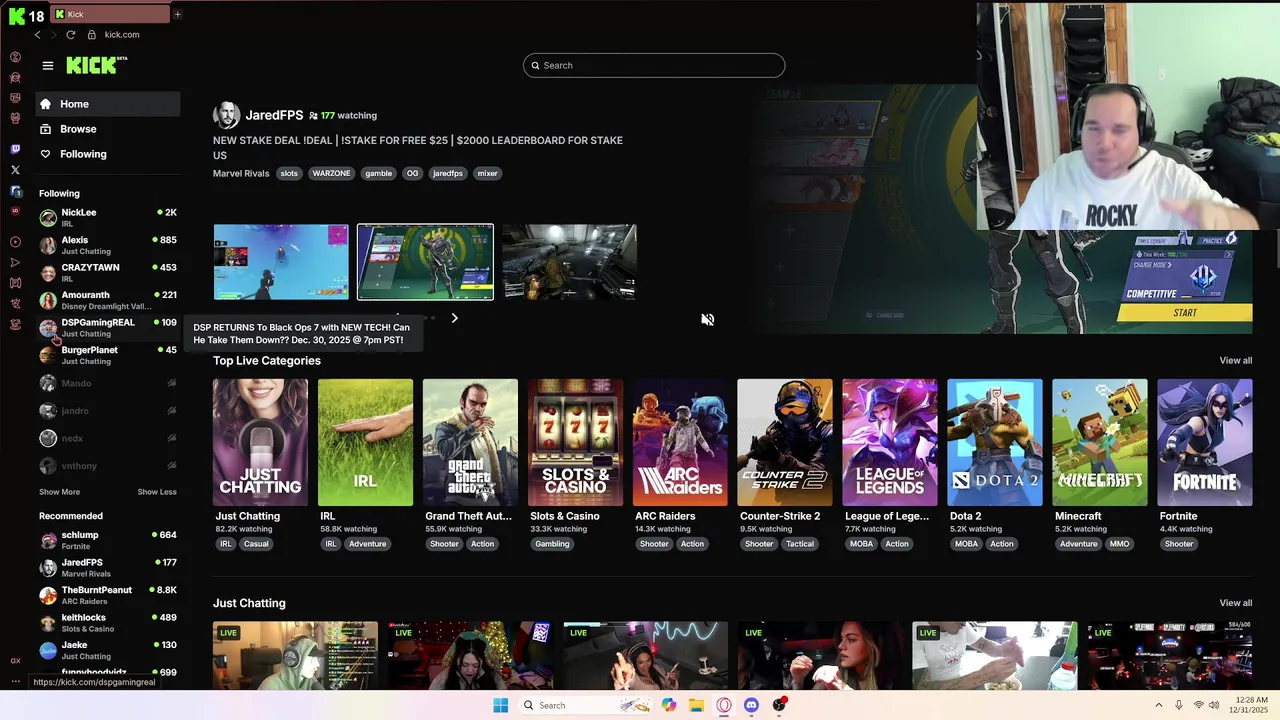Click the kick.com address bar

coord(122,35)
